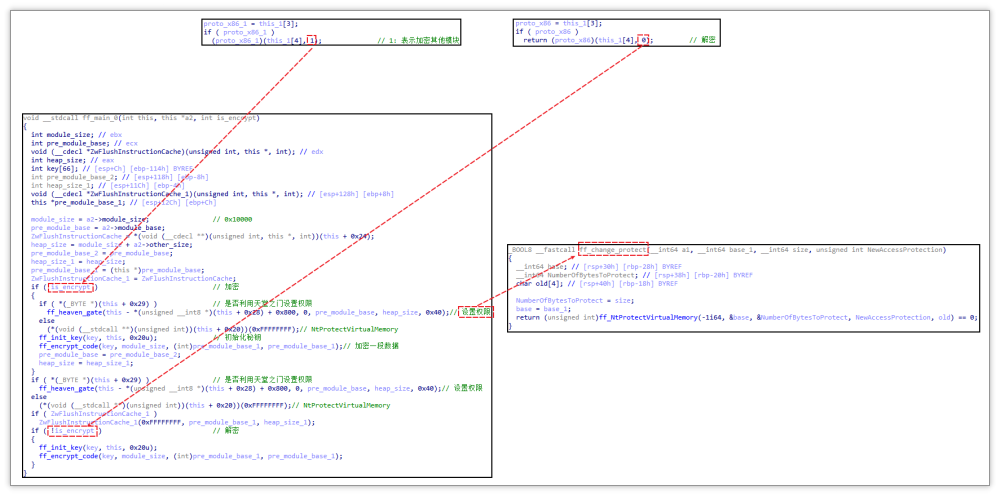Click the 'char old[4]' declaration

546,283
